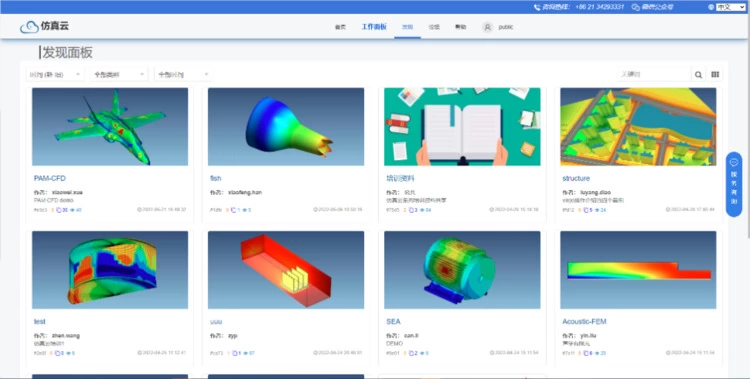Expand the all types filter dropdown
Screen dimensions: 750x379
(x=119, y=75)
